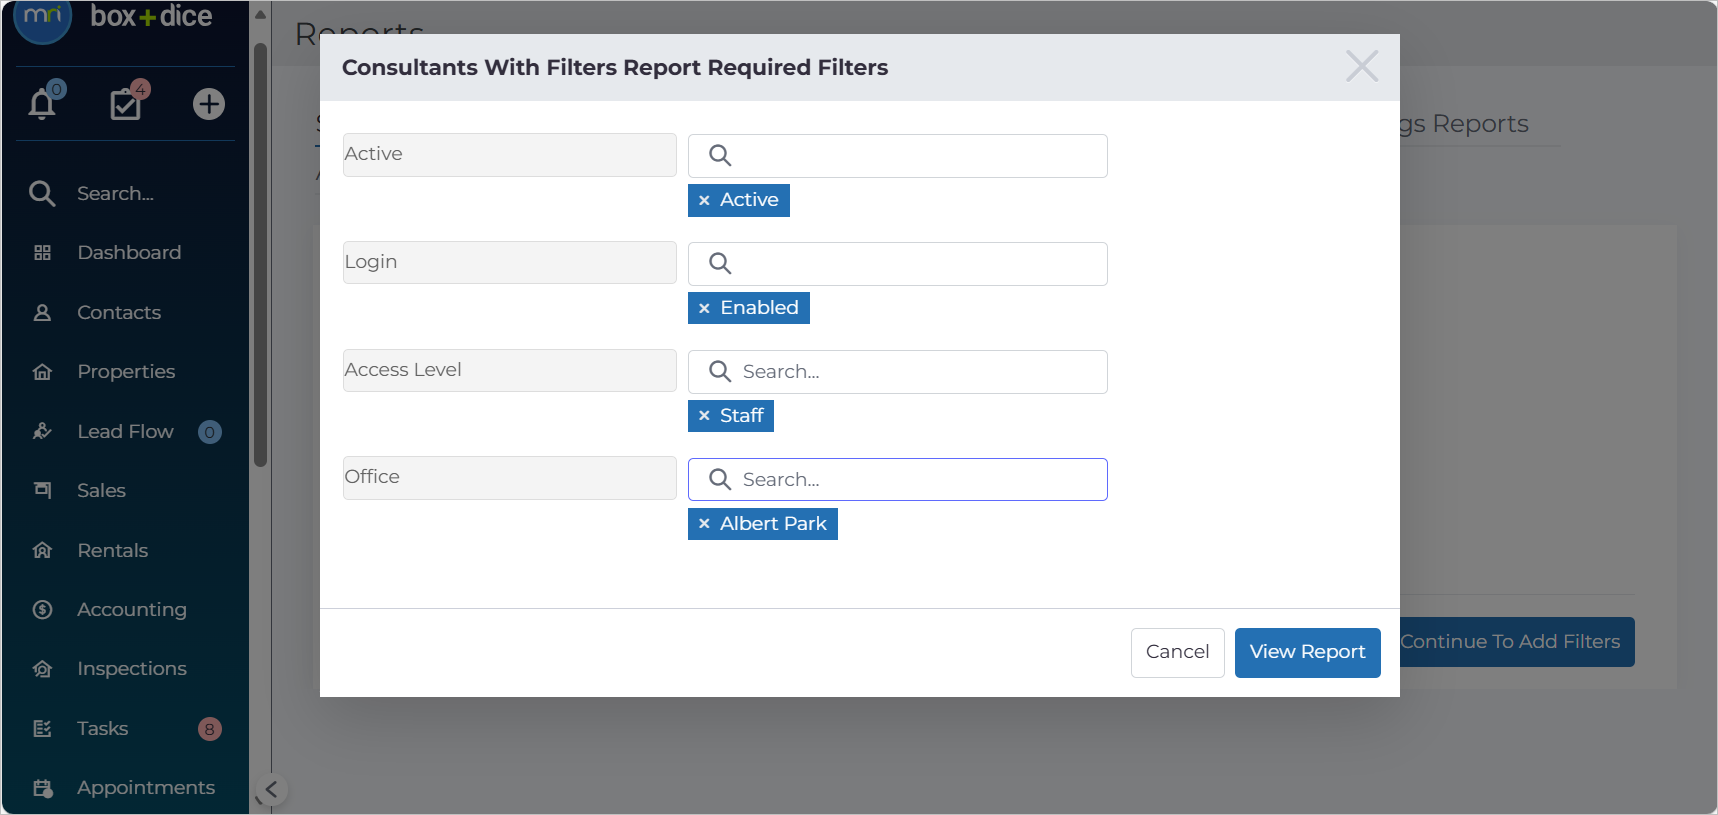Viewport: 1718px width, 815px height.
Task: Click the Tasks count badge showing 8
Action: [x=209, y=729]
